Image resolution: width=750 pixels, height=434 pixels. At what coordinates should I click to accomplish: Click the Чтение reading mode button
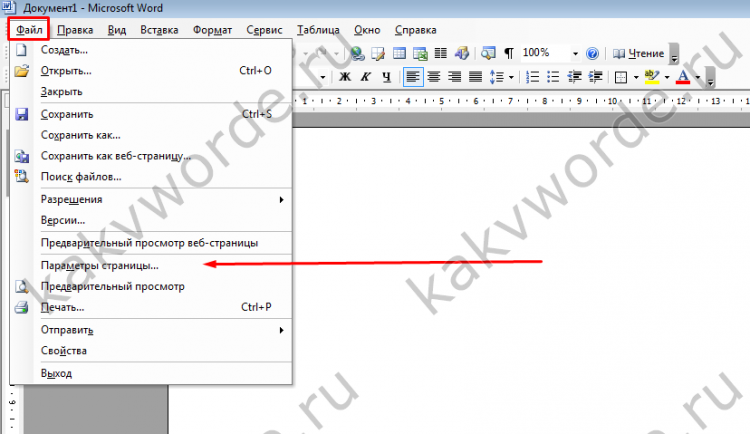pyautogui.click(x=638, y=53)
